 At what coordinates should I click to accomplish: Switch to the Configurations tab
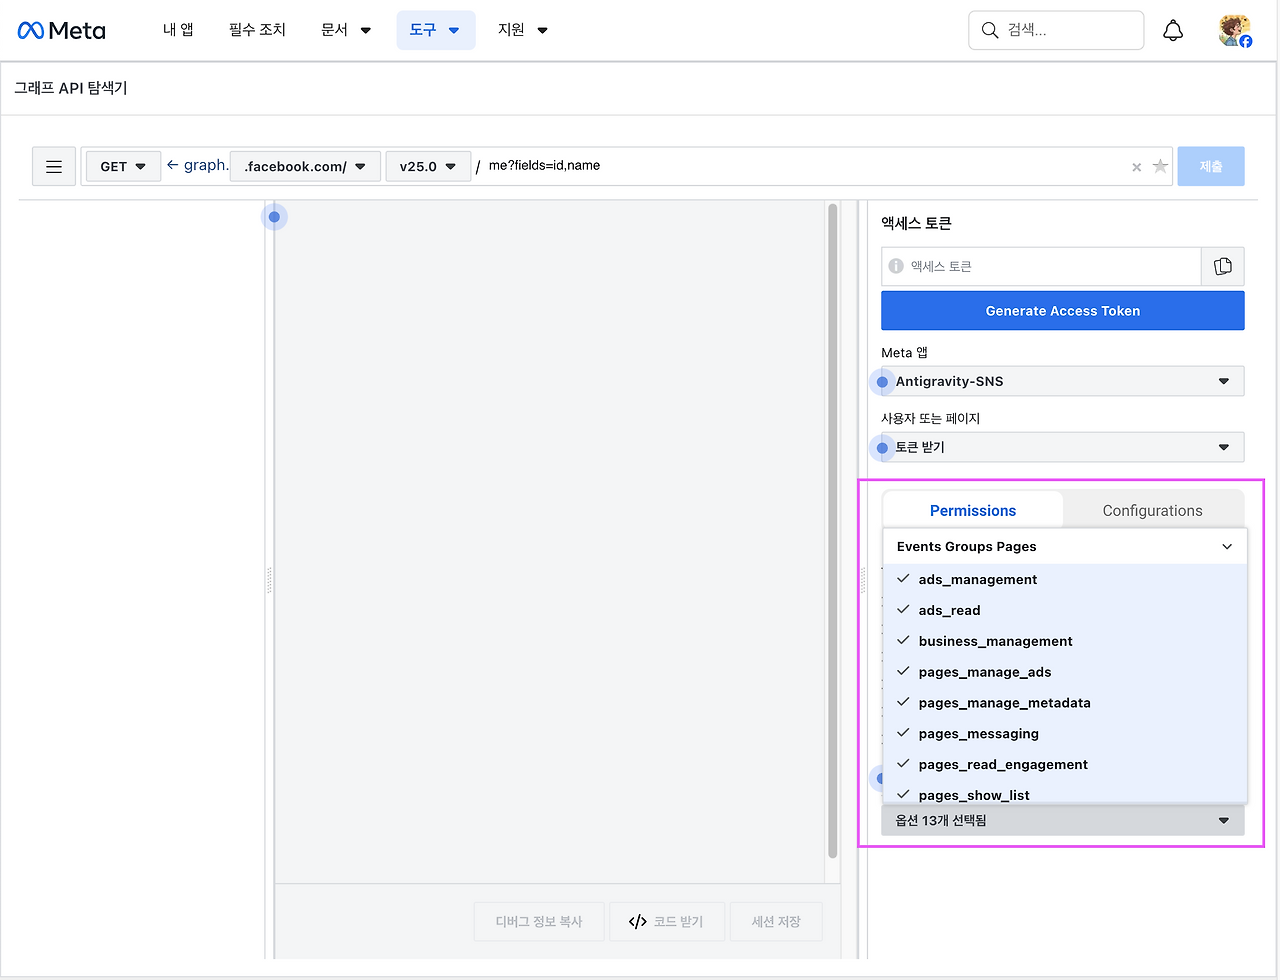coord(1153,510)
